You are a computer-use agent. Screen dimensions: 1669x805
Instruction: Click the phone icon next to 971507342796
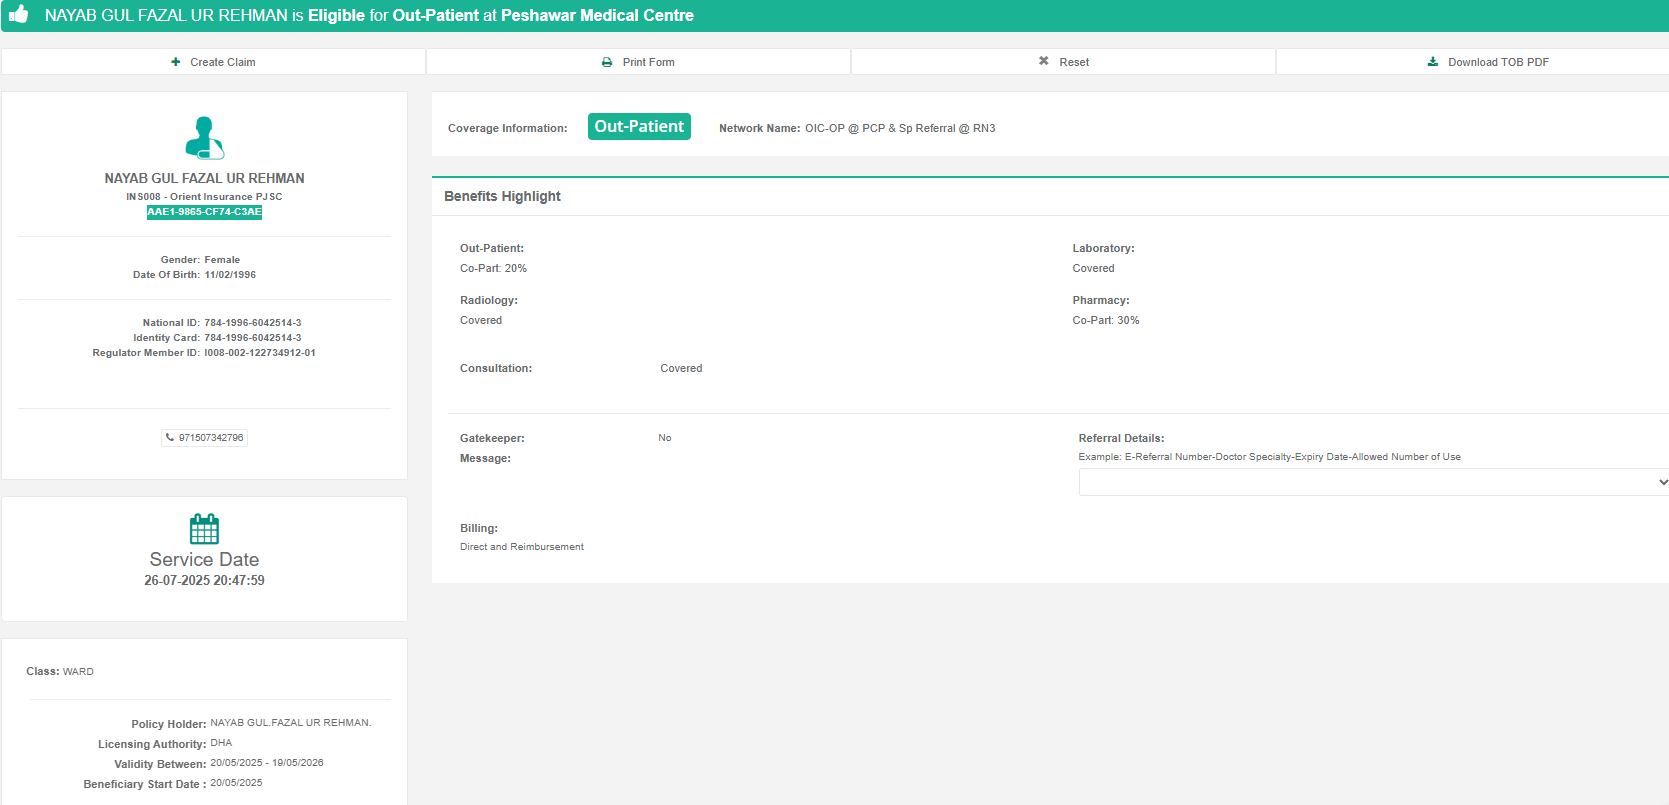(170, 438)
